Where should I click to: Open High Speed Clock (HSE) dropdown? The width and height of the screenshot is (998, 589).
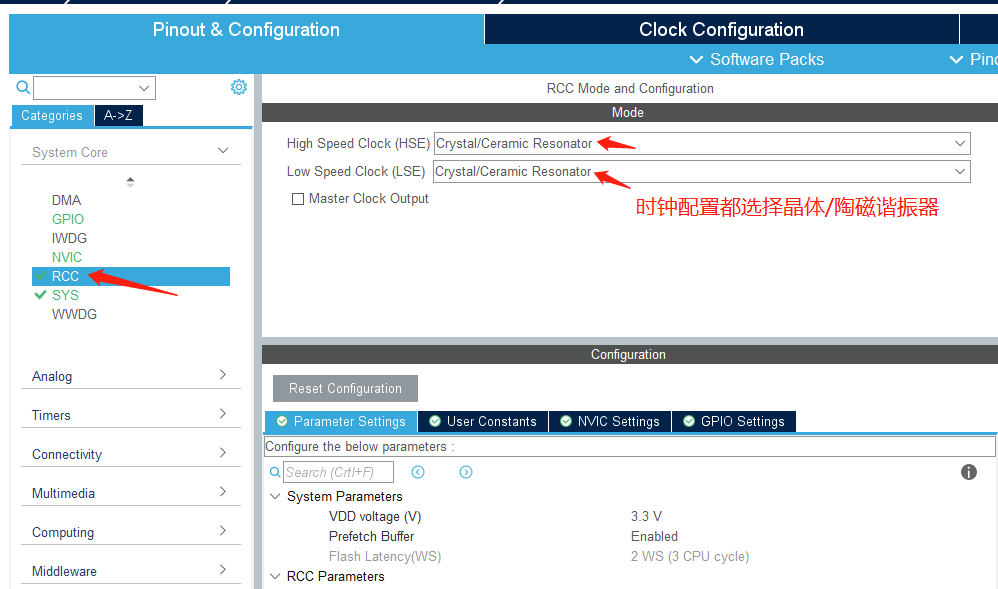702,143
